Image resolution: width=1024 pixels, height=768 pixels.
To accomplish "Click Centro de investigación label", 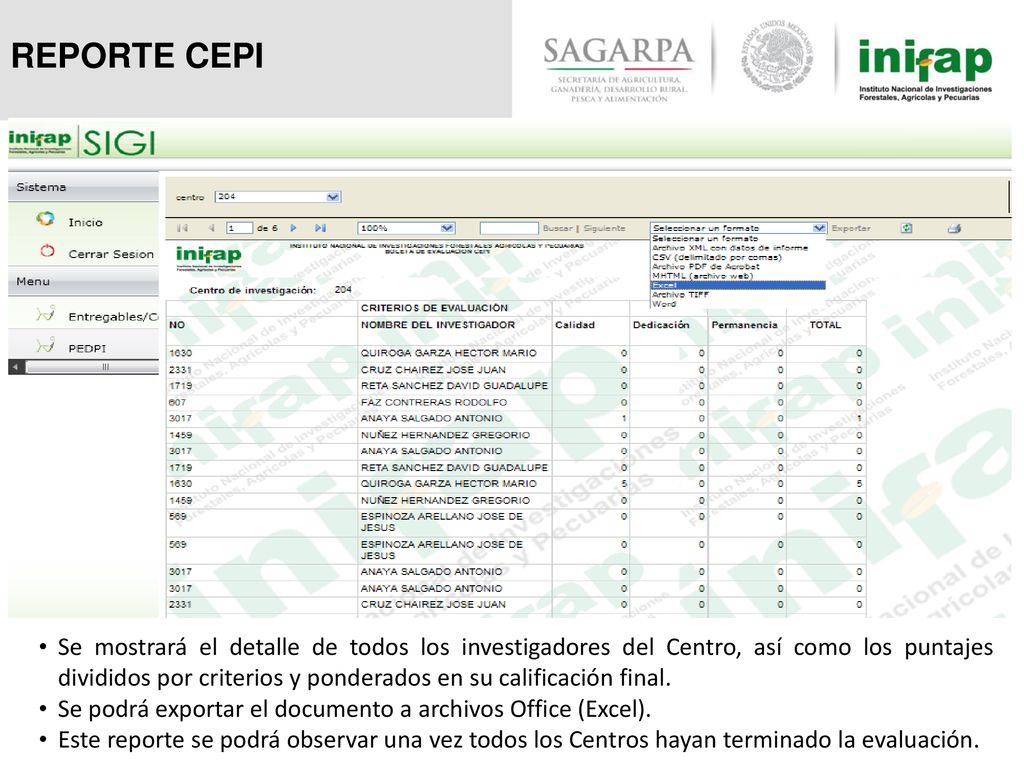I will pos(253,290).
